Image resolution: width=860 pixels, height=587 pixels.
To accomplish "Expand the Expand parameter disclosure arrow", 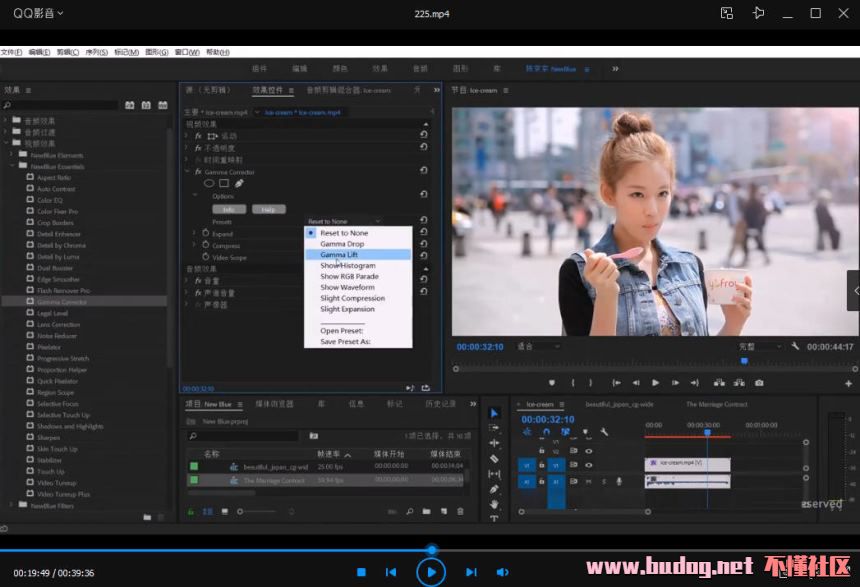I will click(194, 233).
